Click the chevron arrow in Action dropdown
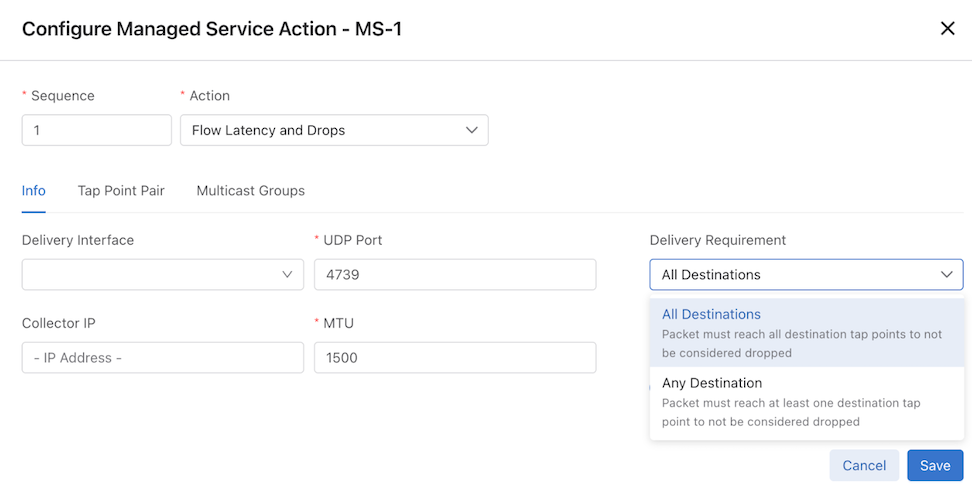Viewport: 972px width, 487px height. [472, 130]
